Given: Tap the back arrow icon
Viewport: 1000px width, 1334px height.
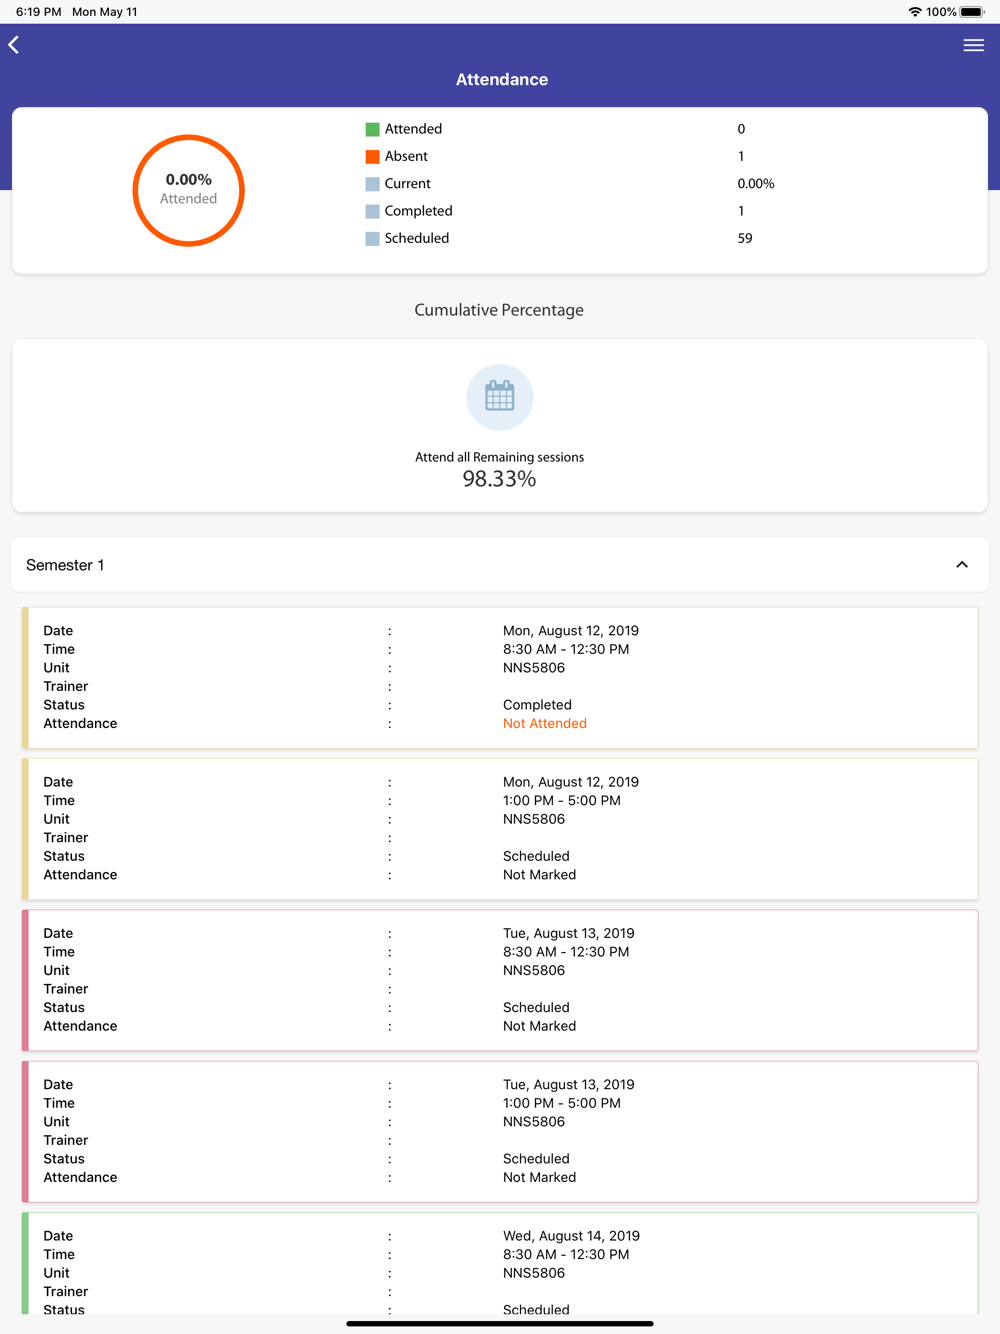Looking at the screenshot, I should click(x=14, y=45).
